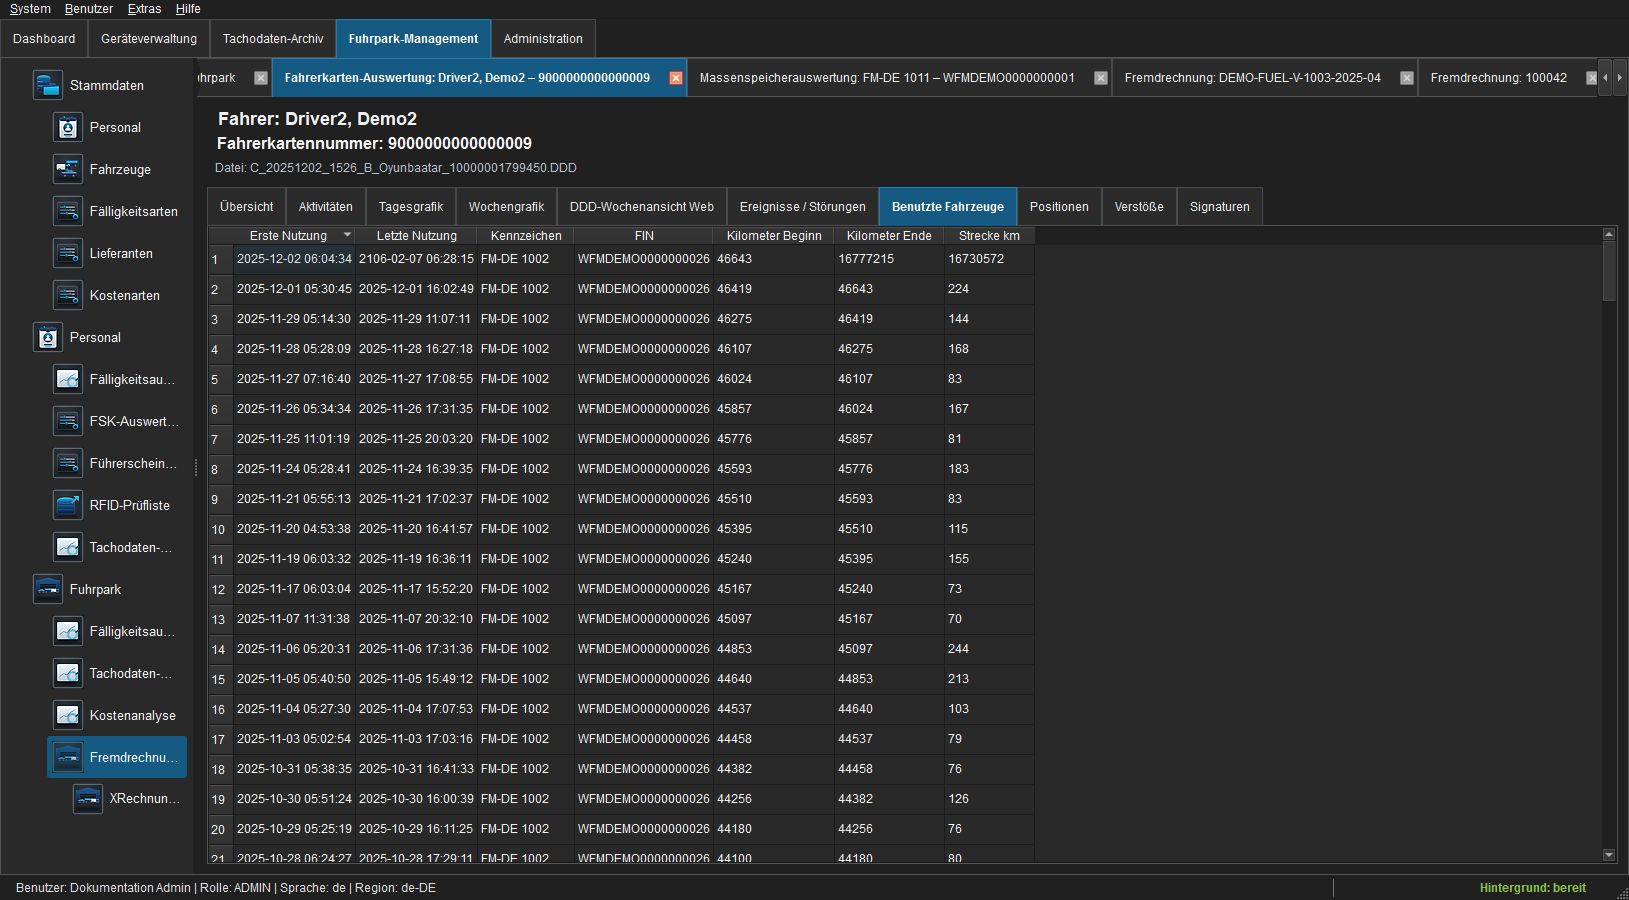Open the RFID-Prüfliste icon

point(67,505)
